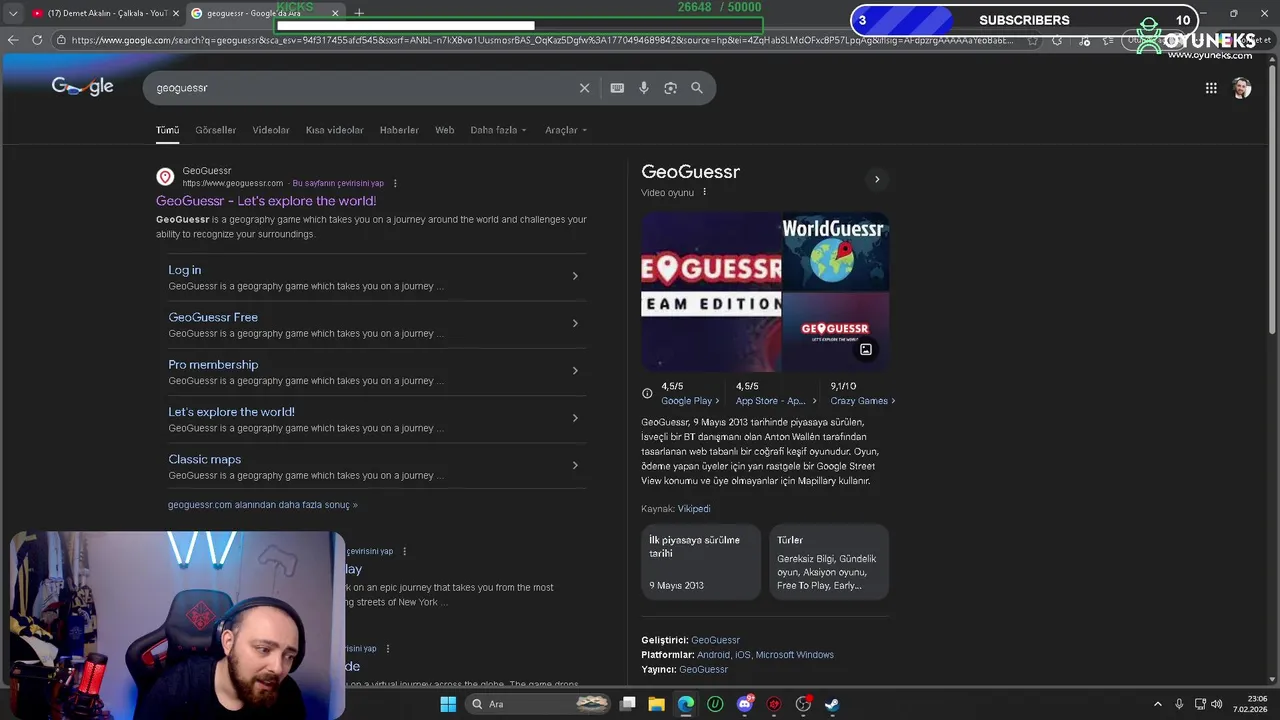Clear the search box with the X icon
Screen dimensions: 1280x720
585,88
